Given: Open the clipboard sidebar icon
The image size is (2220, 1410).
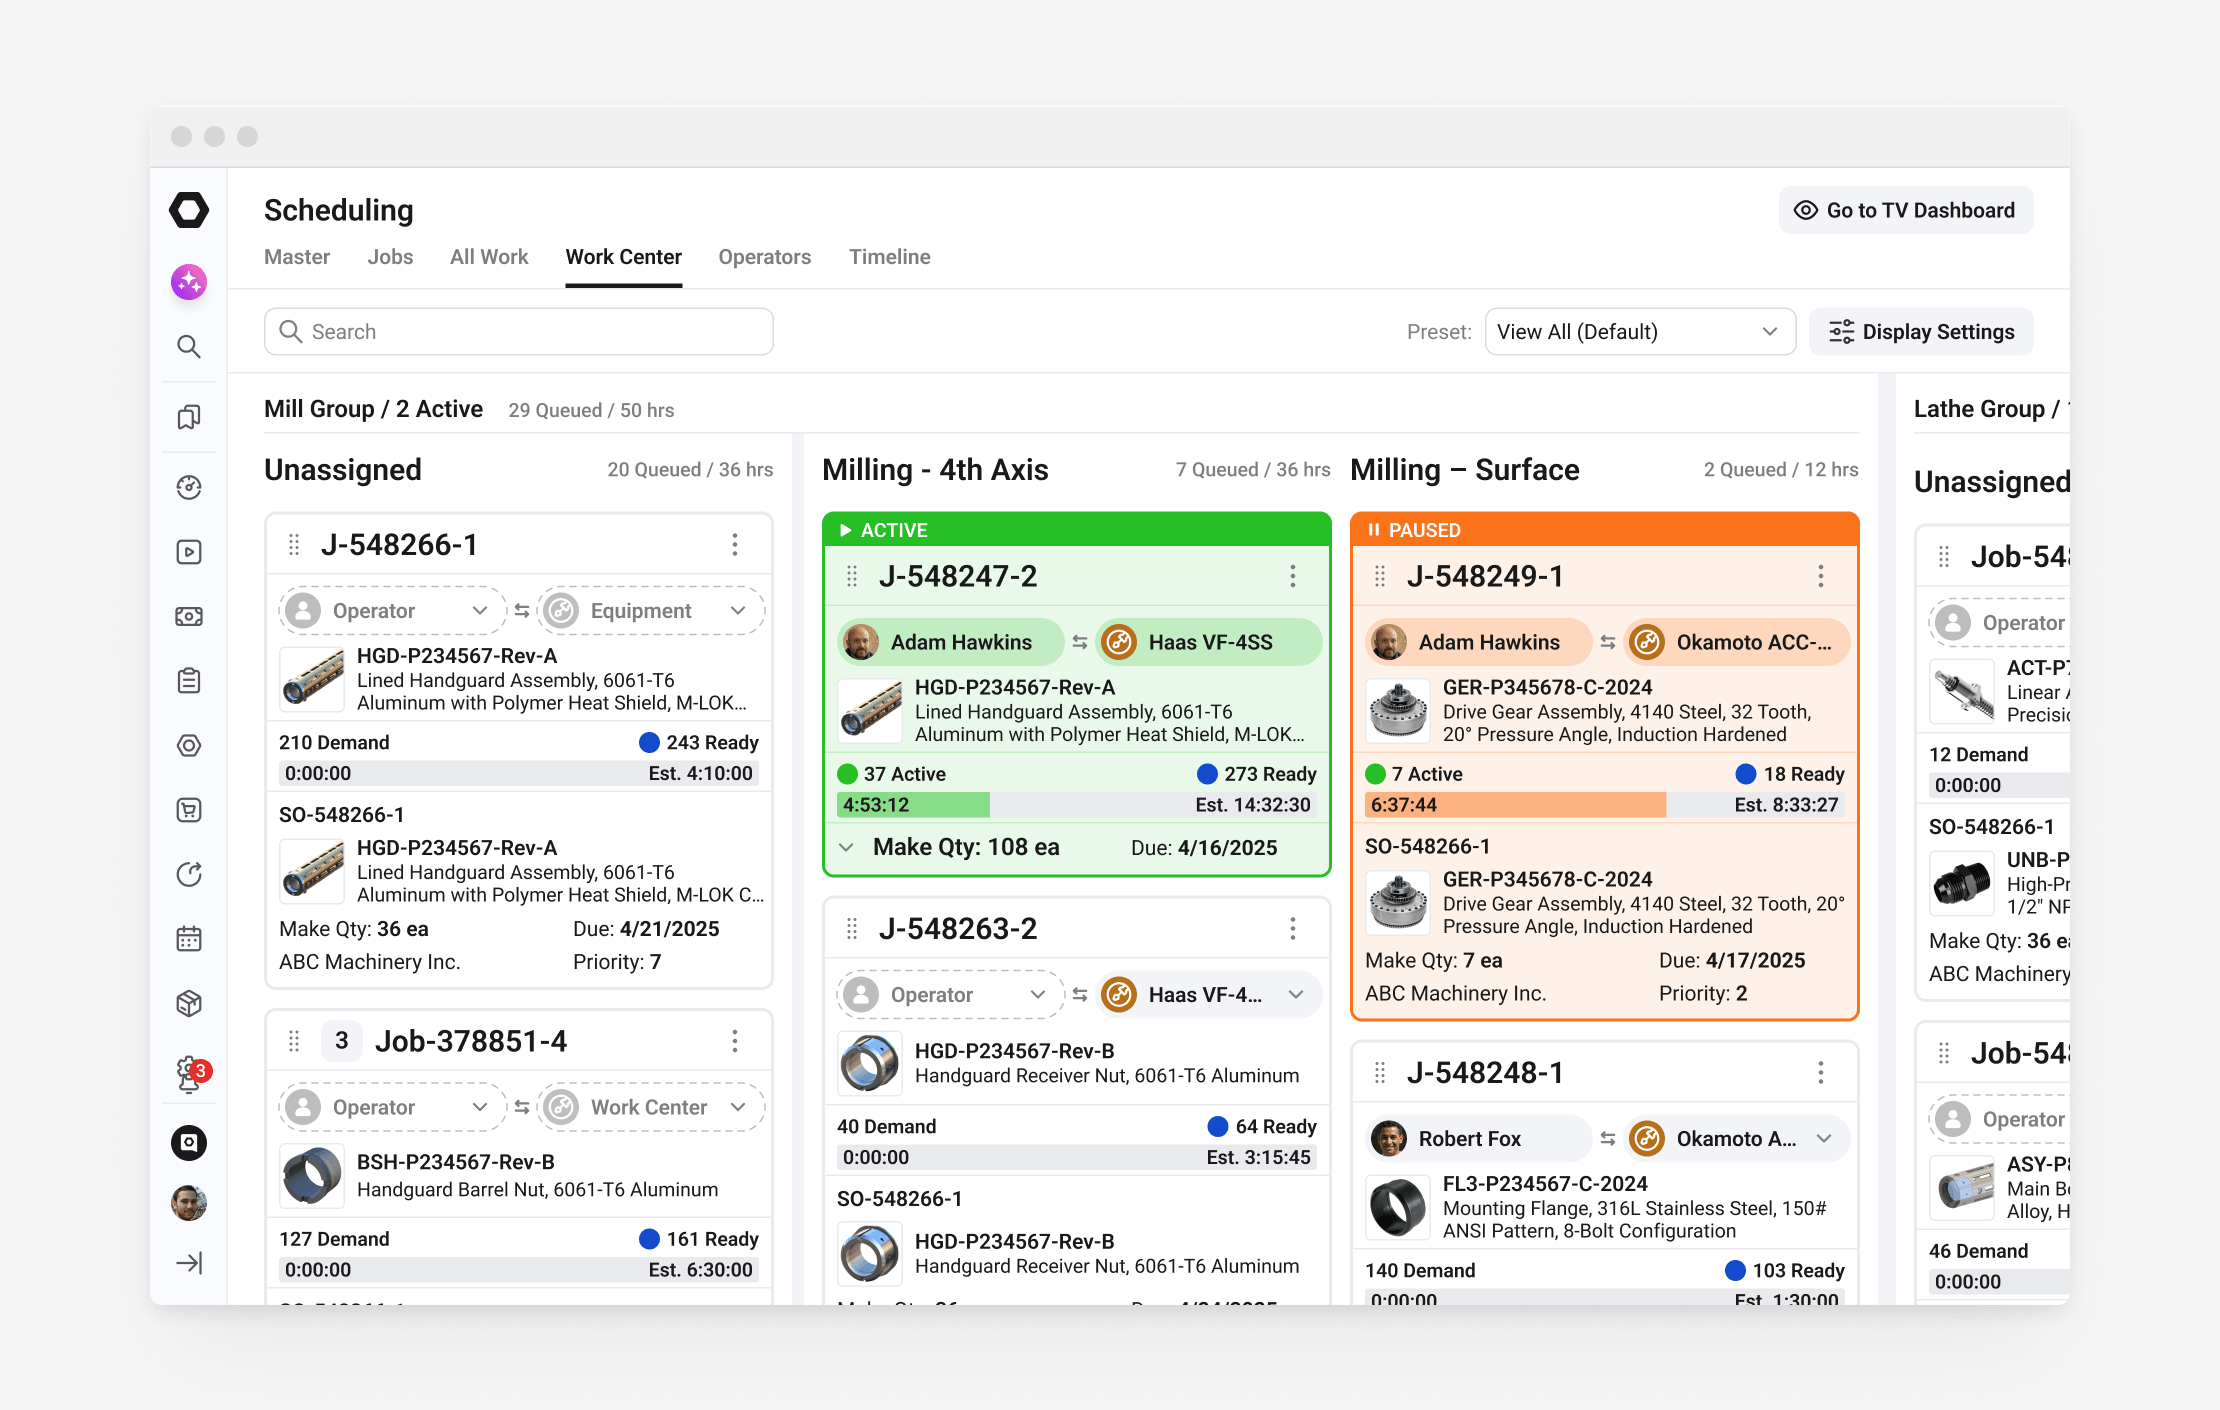Looking at the screenshot, I should click(189, 681).
